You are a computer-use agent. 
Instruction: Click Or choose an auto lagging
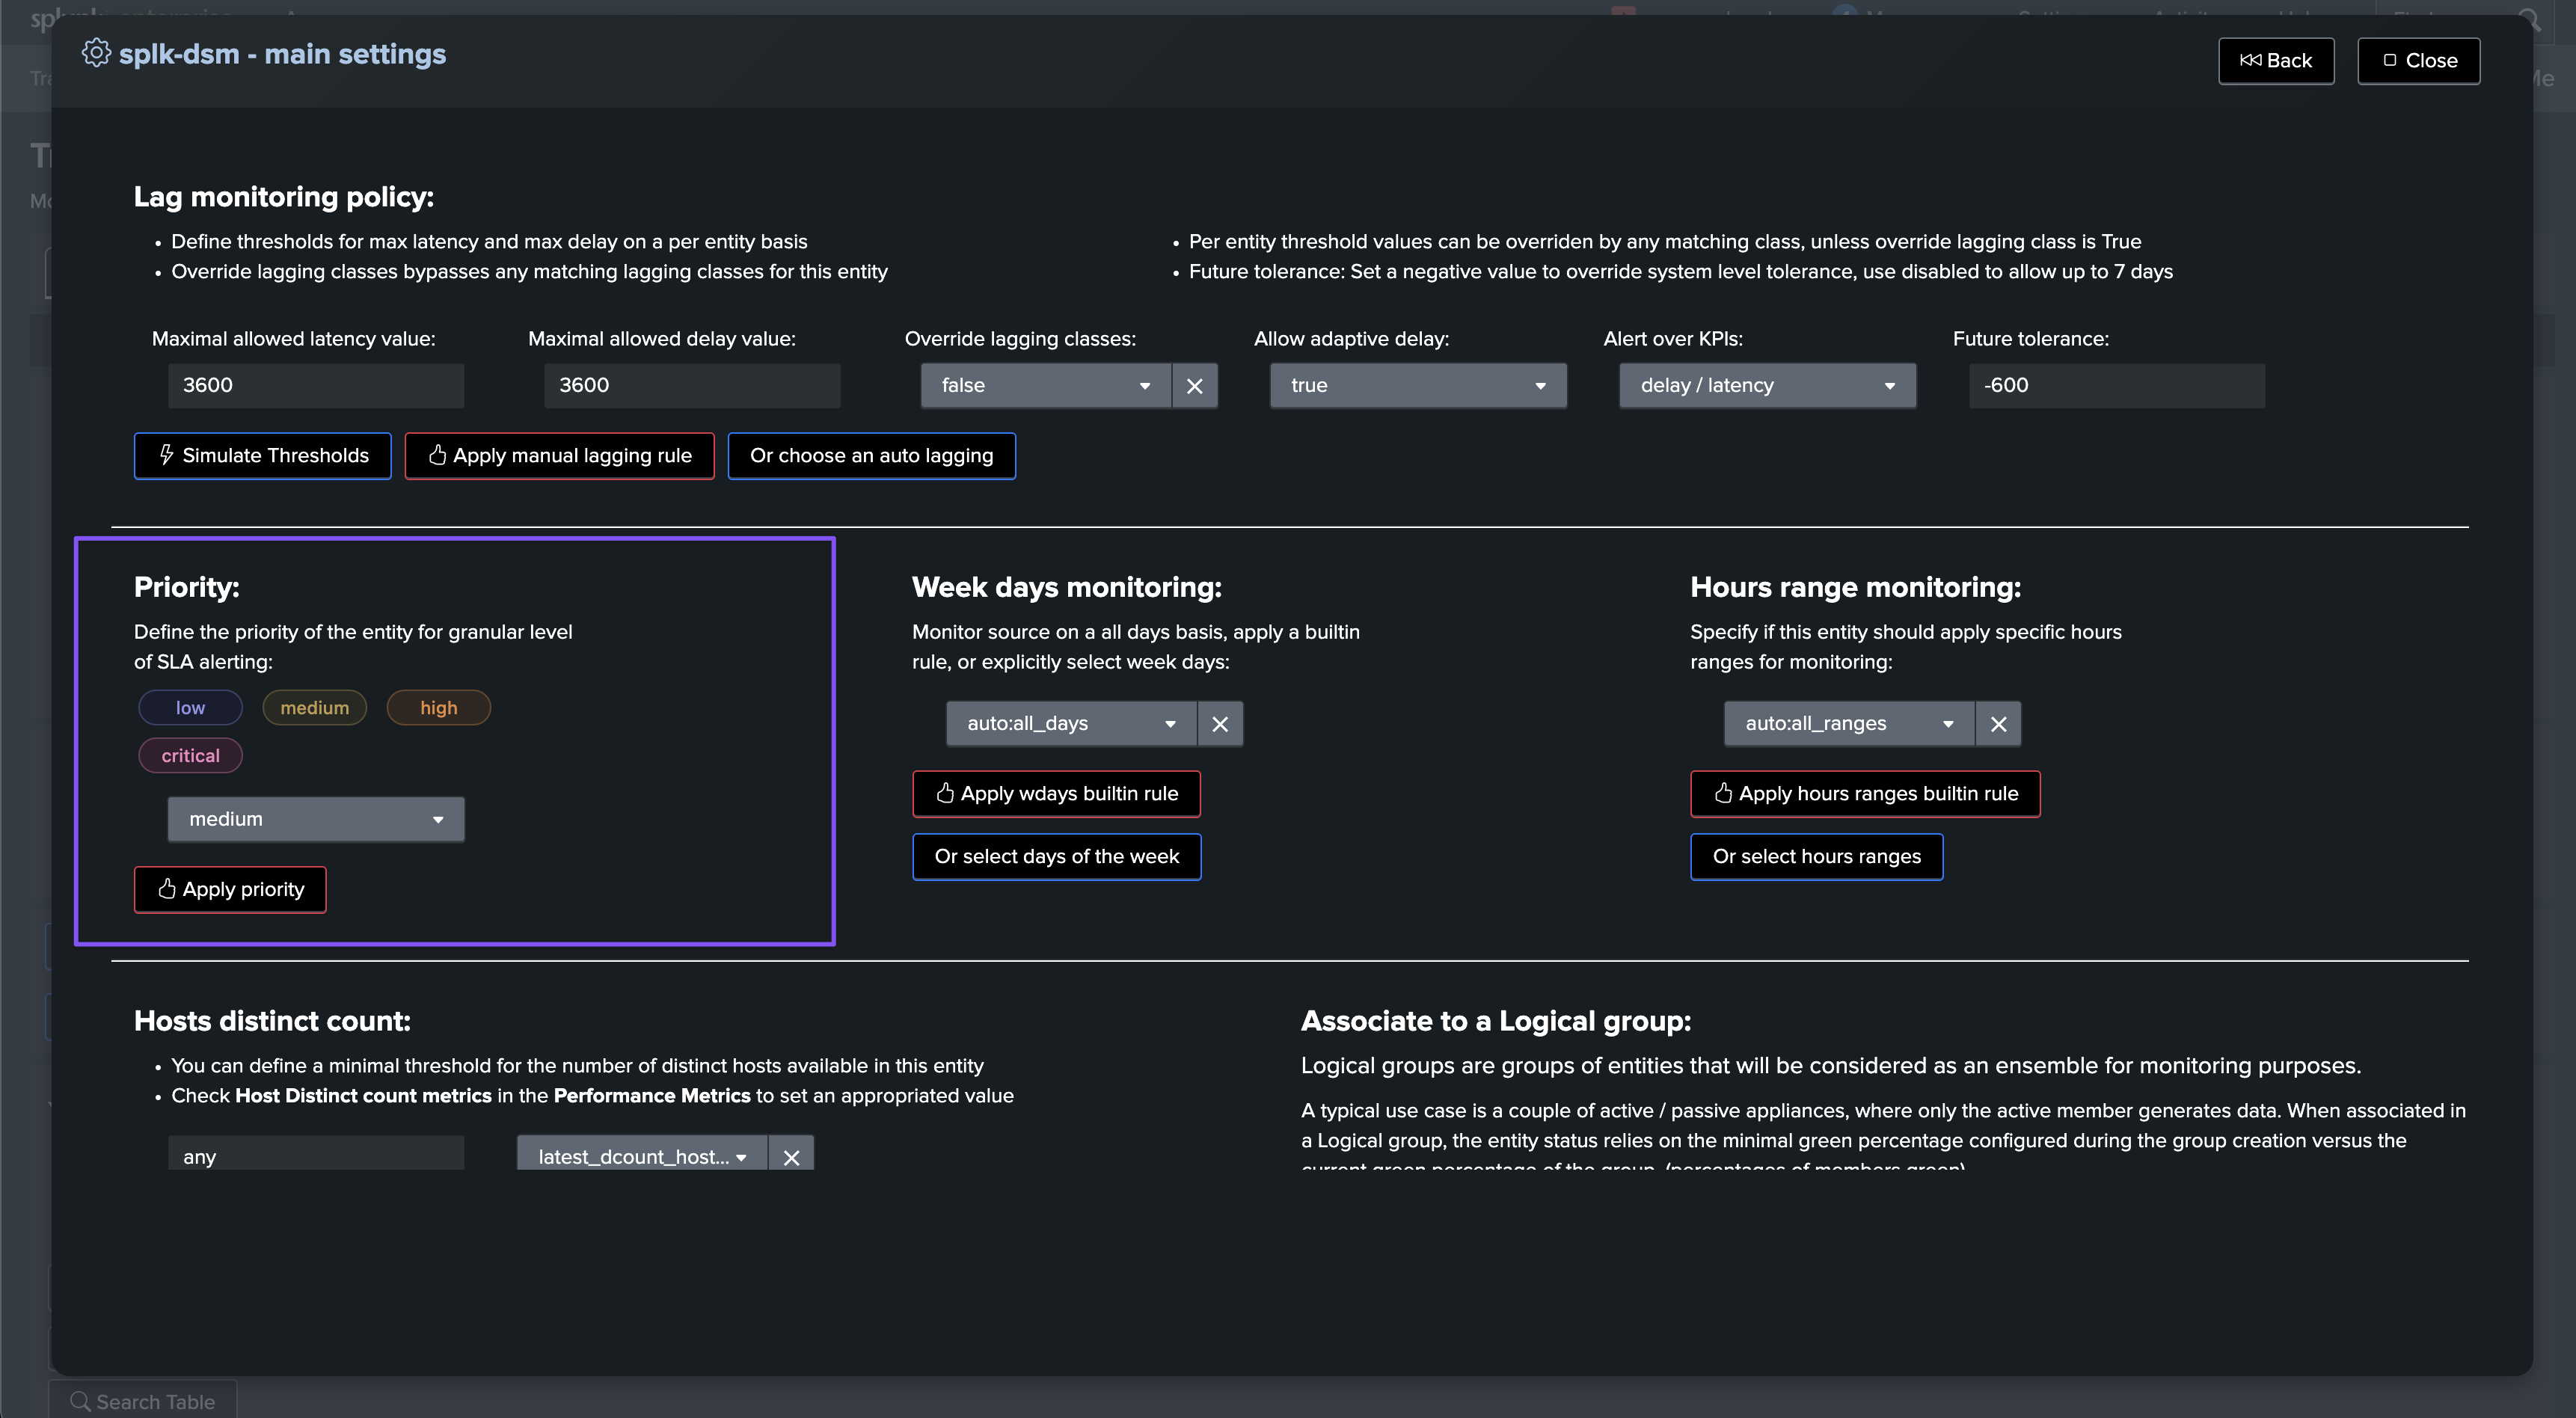(x=872, y=456)
